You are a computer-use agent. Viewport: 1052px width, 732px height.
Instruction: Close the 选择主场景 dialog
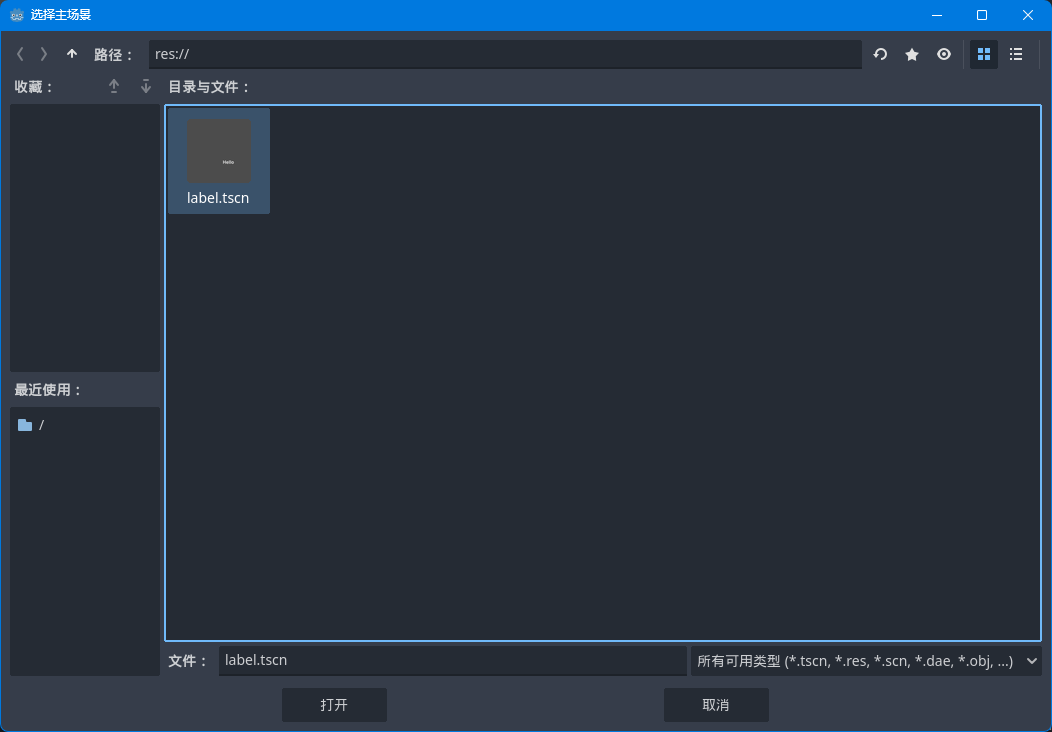tap(1027, 15)
